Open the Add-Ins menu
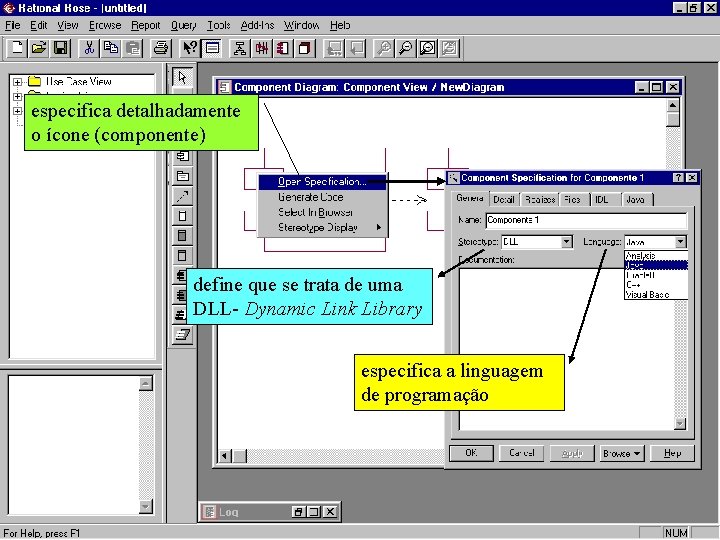 click(x=257, y=25)
